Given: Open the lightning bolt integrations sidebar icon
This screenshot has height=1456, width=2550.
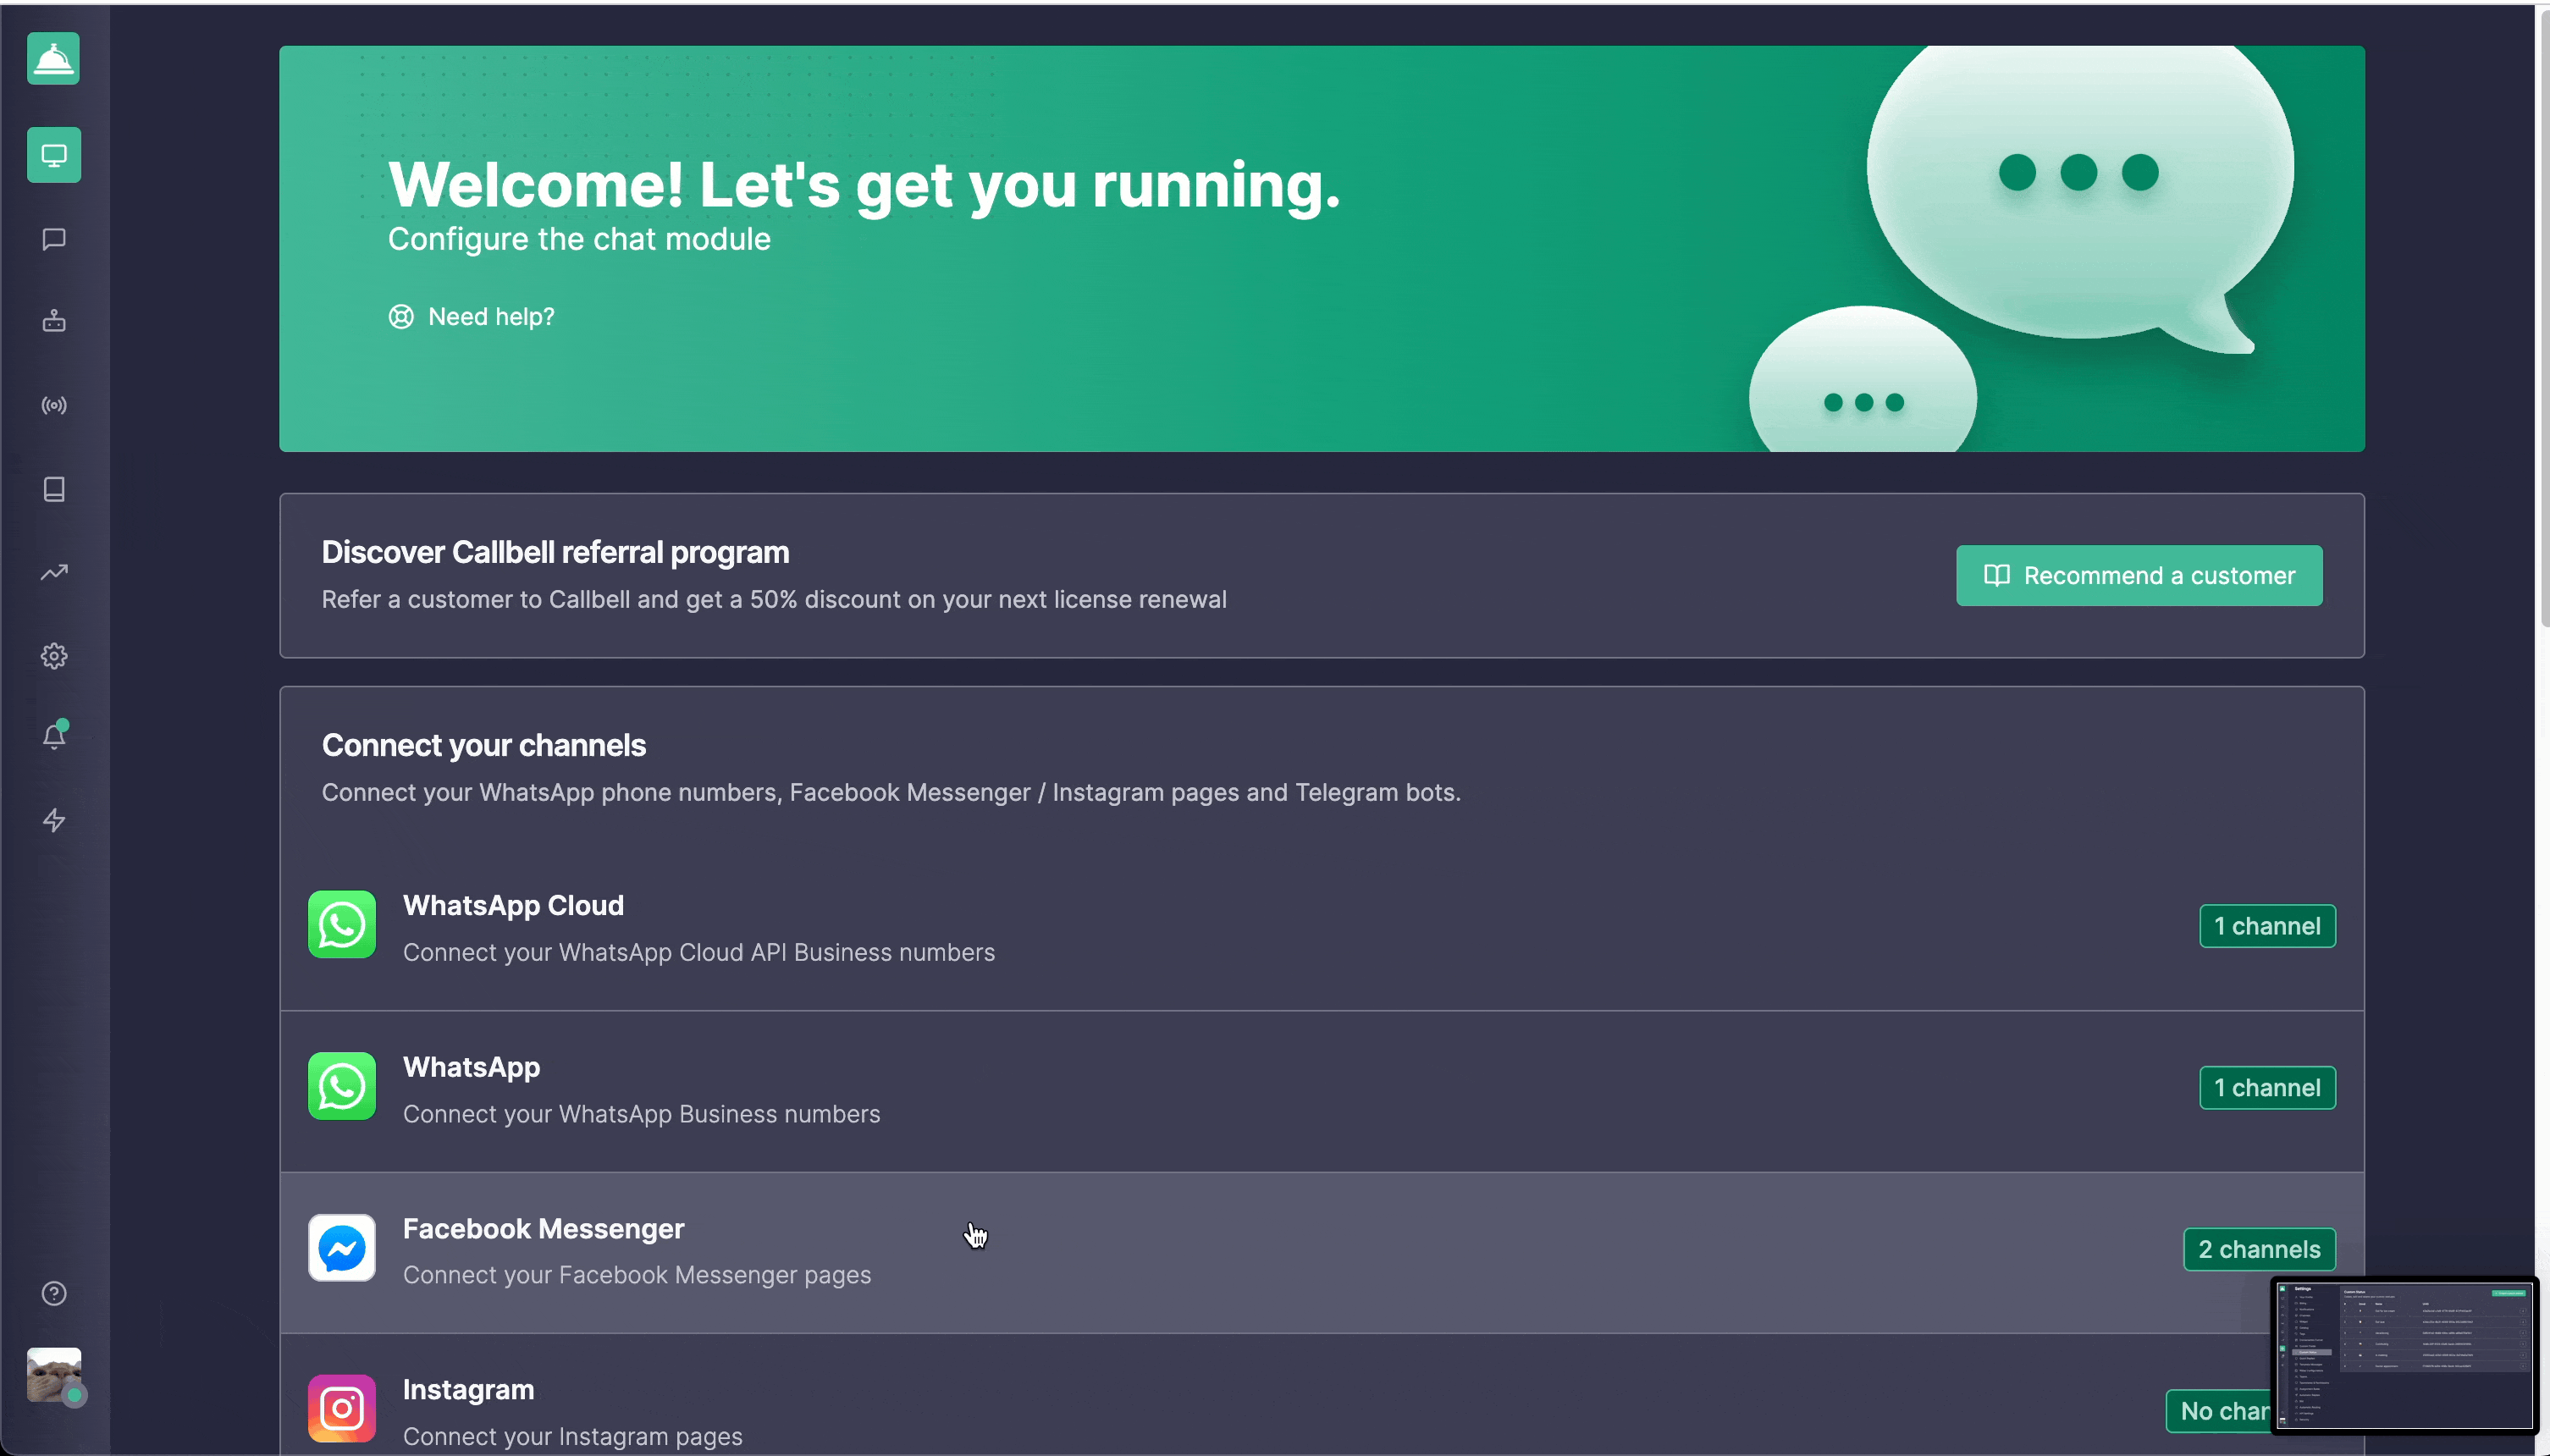Looking at the screenshot, I should point(54,820).
